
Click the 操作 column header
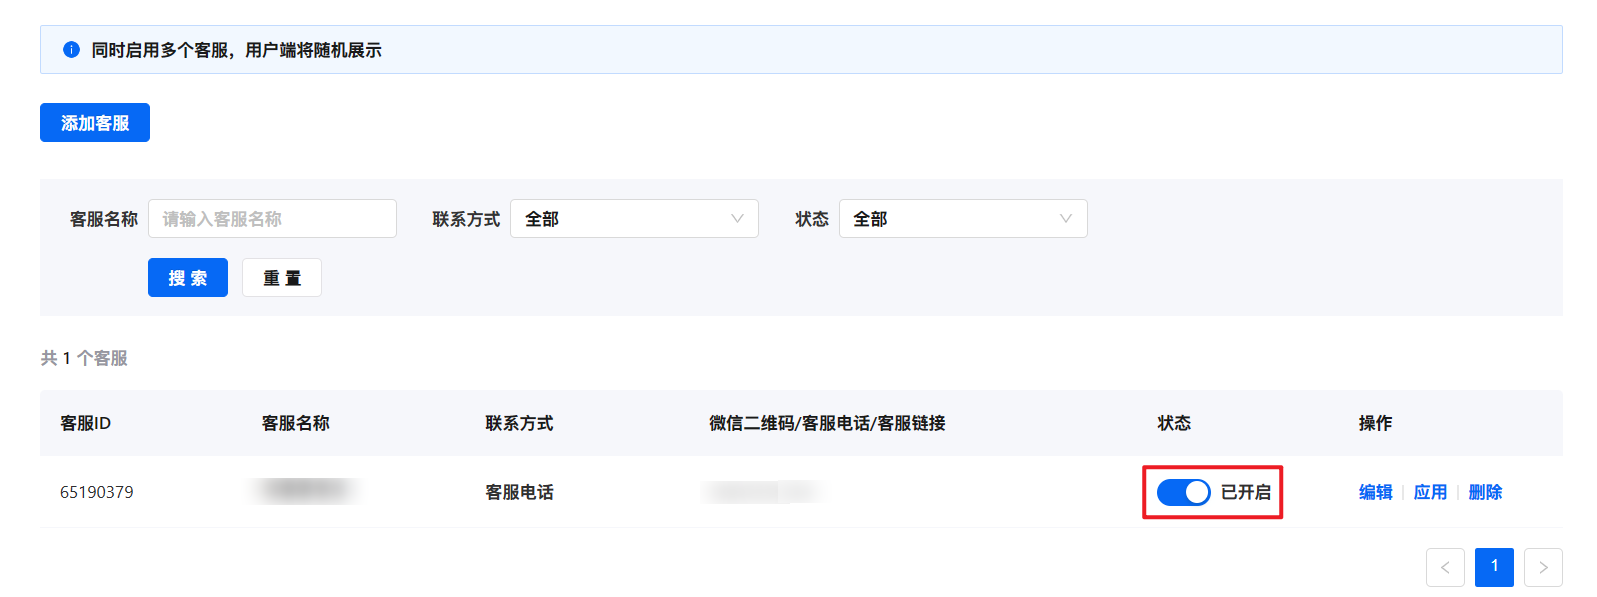[x=1375, y=423]
